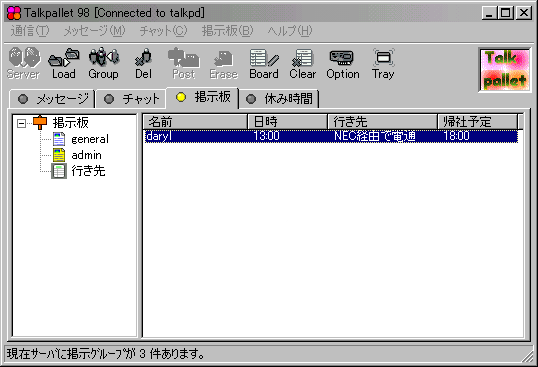This screenshot has height=367, width=538.
Task: Click the Server toolbar icon
Action: 23,64
